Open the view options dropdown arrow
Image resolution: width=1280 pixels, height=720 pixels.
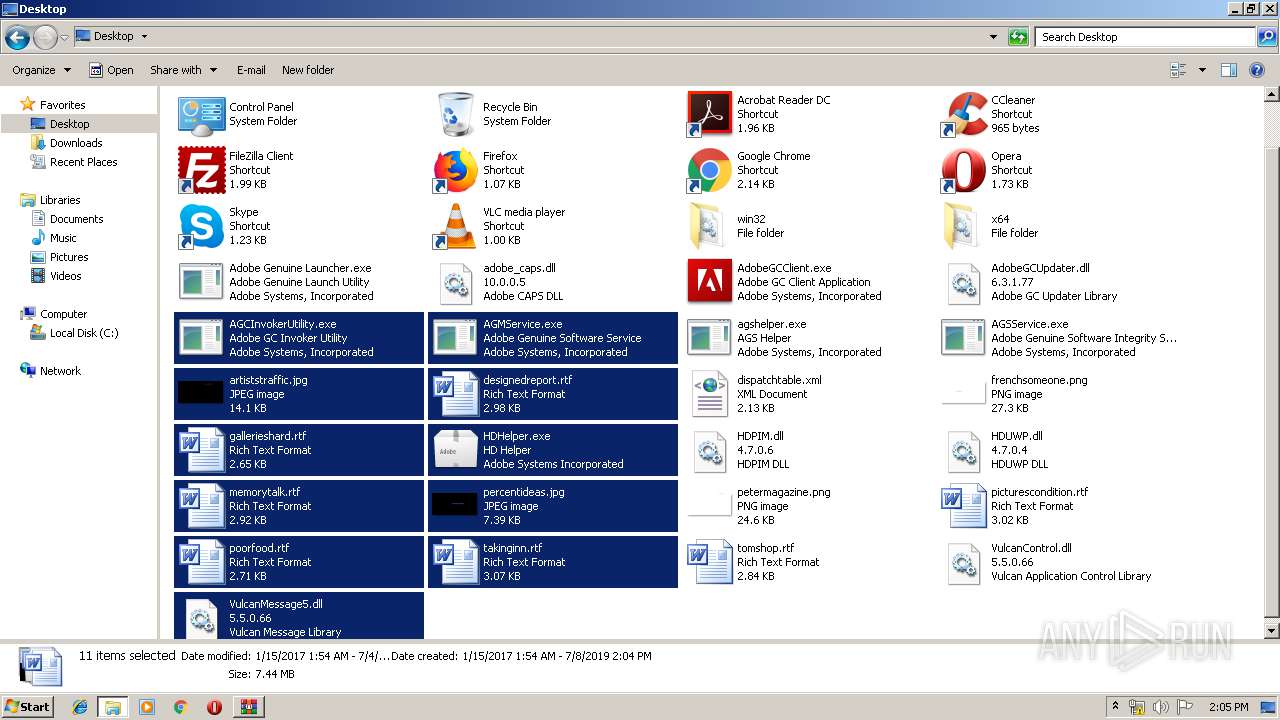pyautogui.click(x=1202, y=70)
